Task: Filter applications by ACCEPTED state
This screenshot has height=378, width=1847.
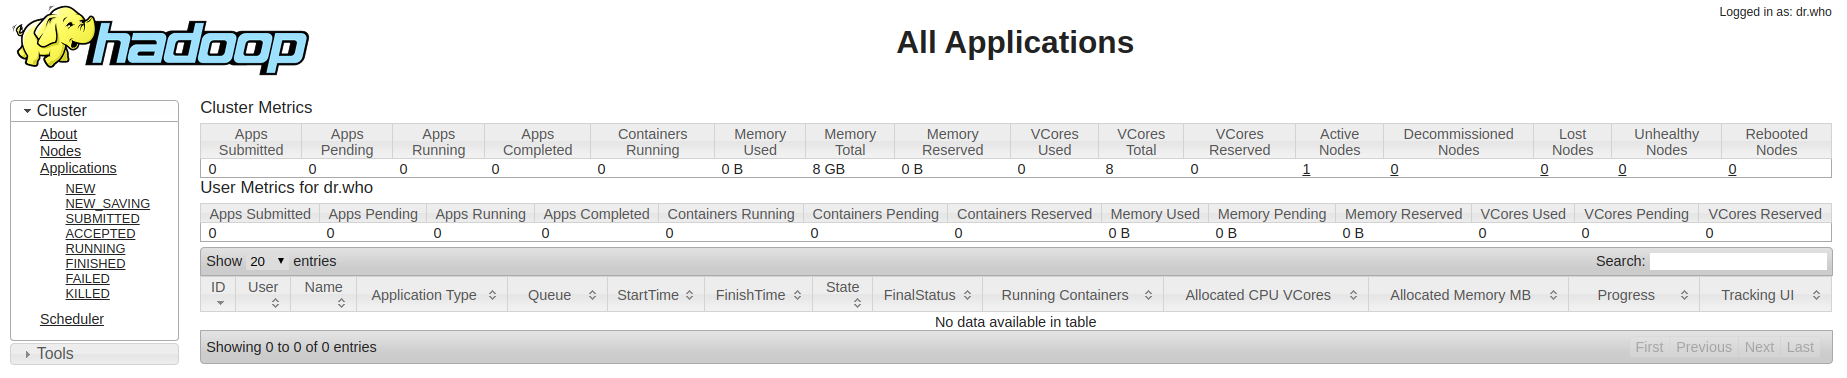Action: point(100,233)
